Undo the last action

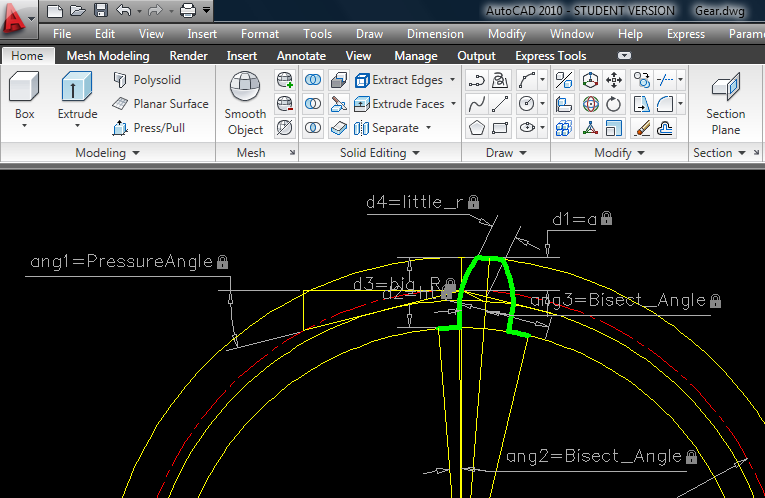123,10
